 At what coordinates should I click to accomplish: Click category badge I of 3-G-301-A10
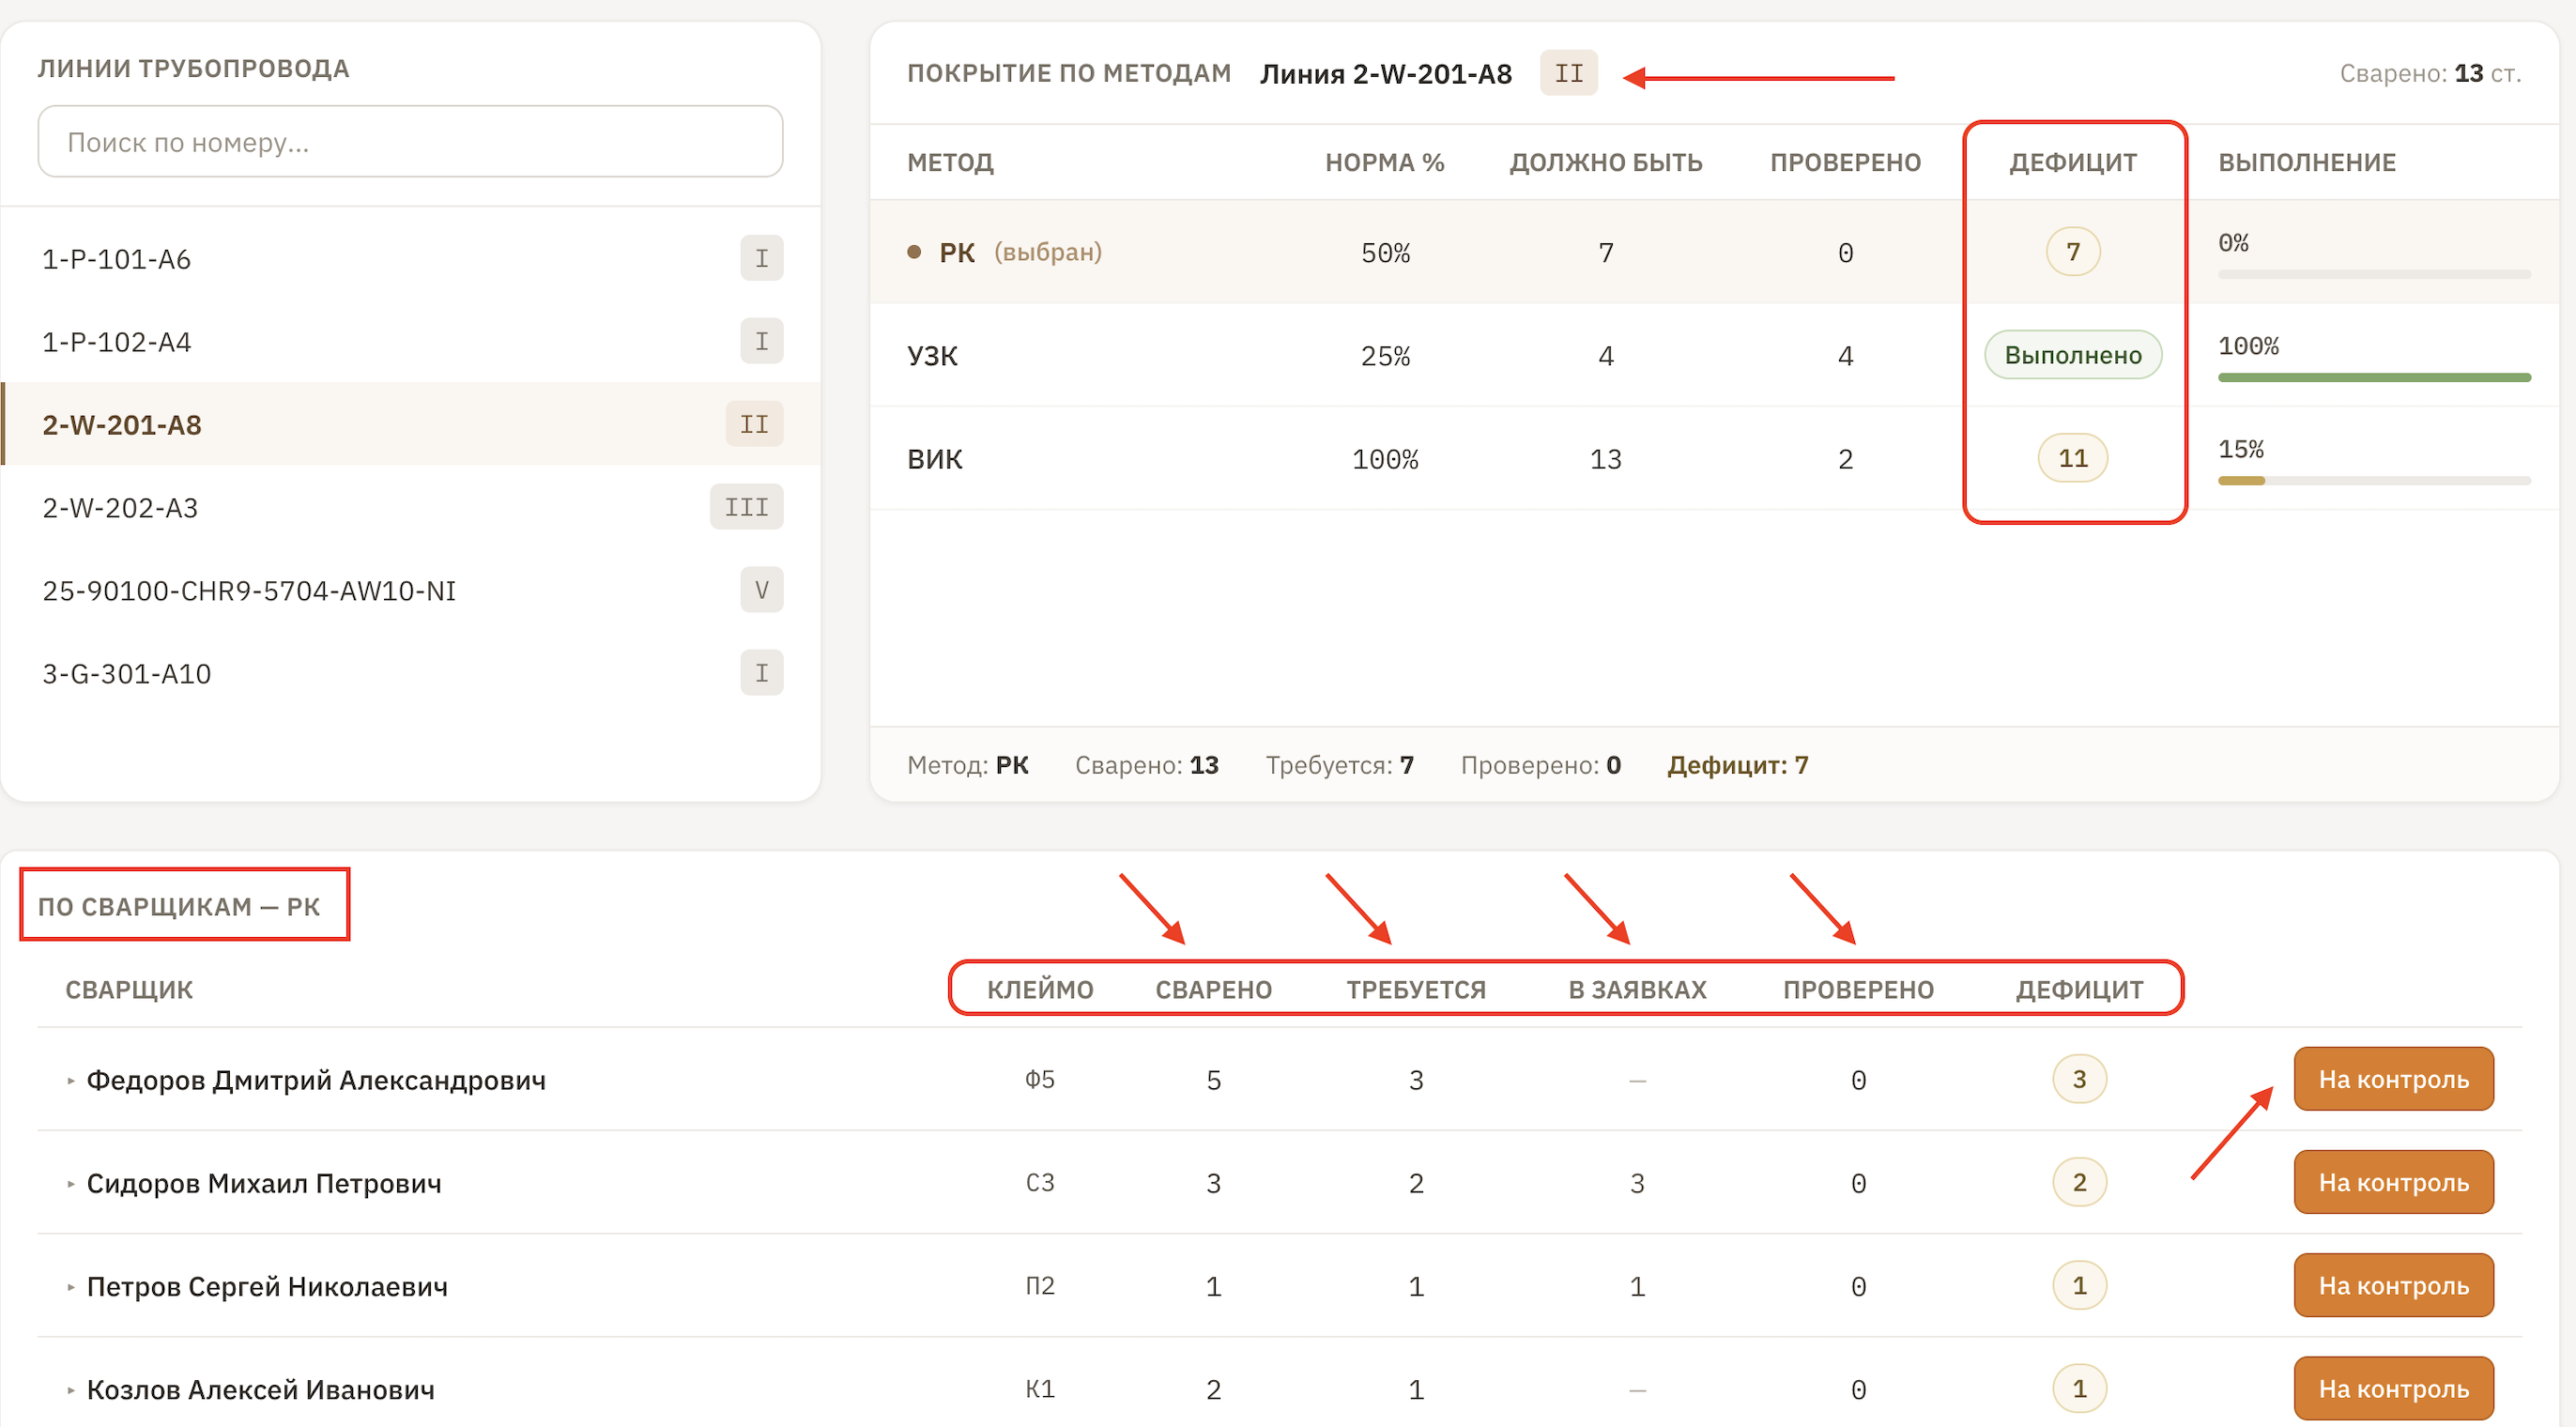[762, 674]
